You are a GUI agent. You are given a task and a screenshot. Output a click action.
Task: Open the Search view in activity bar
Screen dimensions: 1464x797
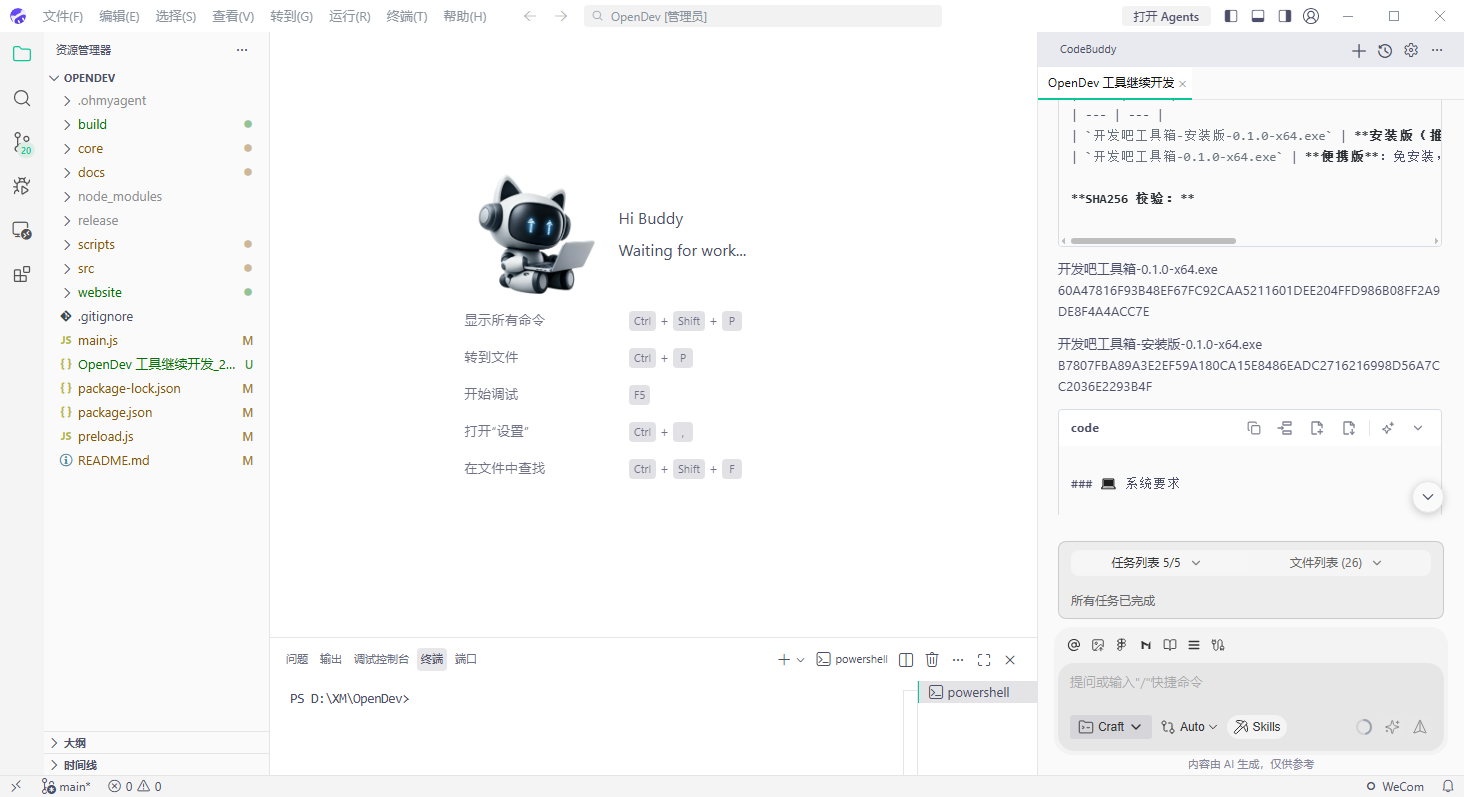(21, 98)
